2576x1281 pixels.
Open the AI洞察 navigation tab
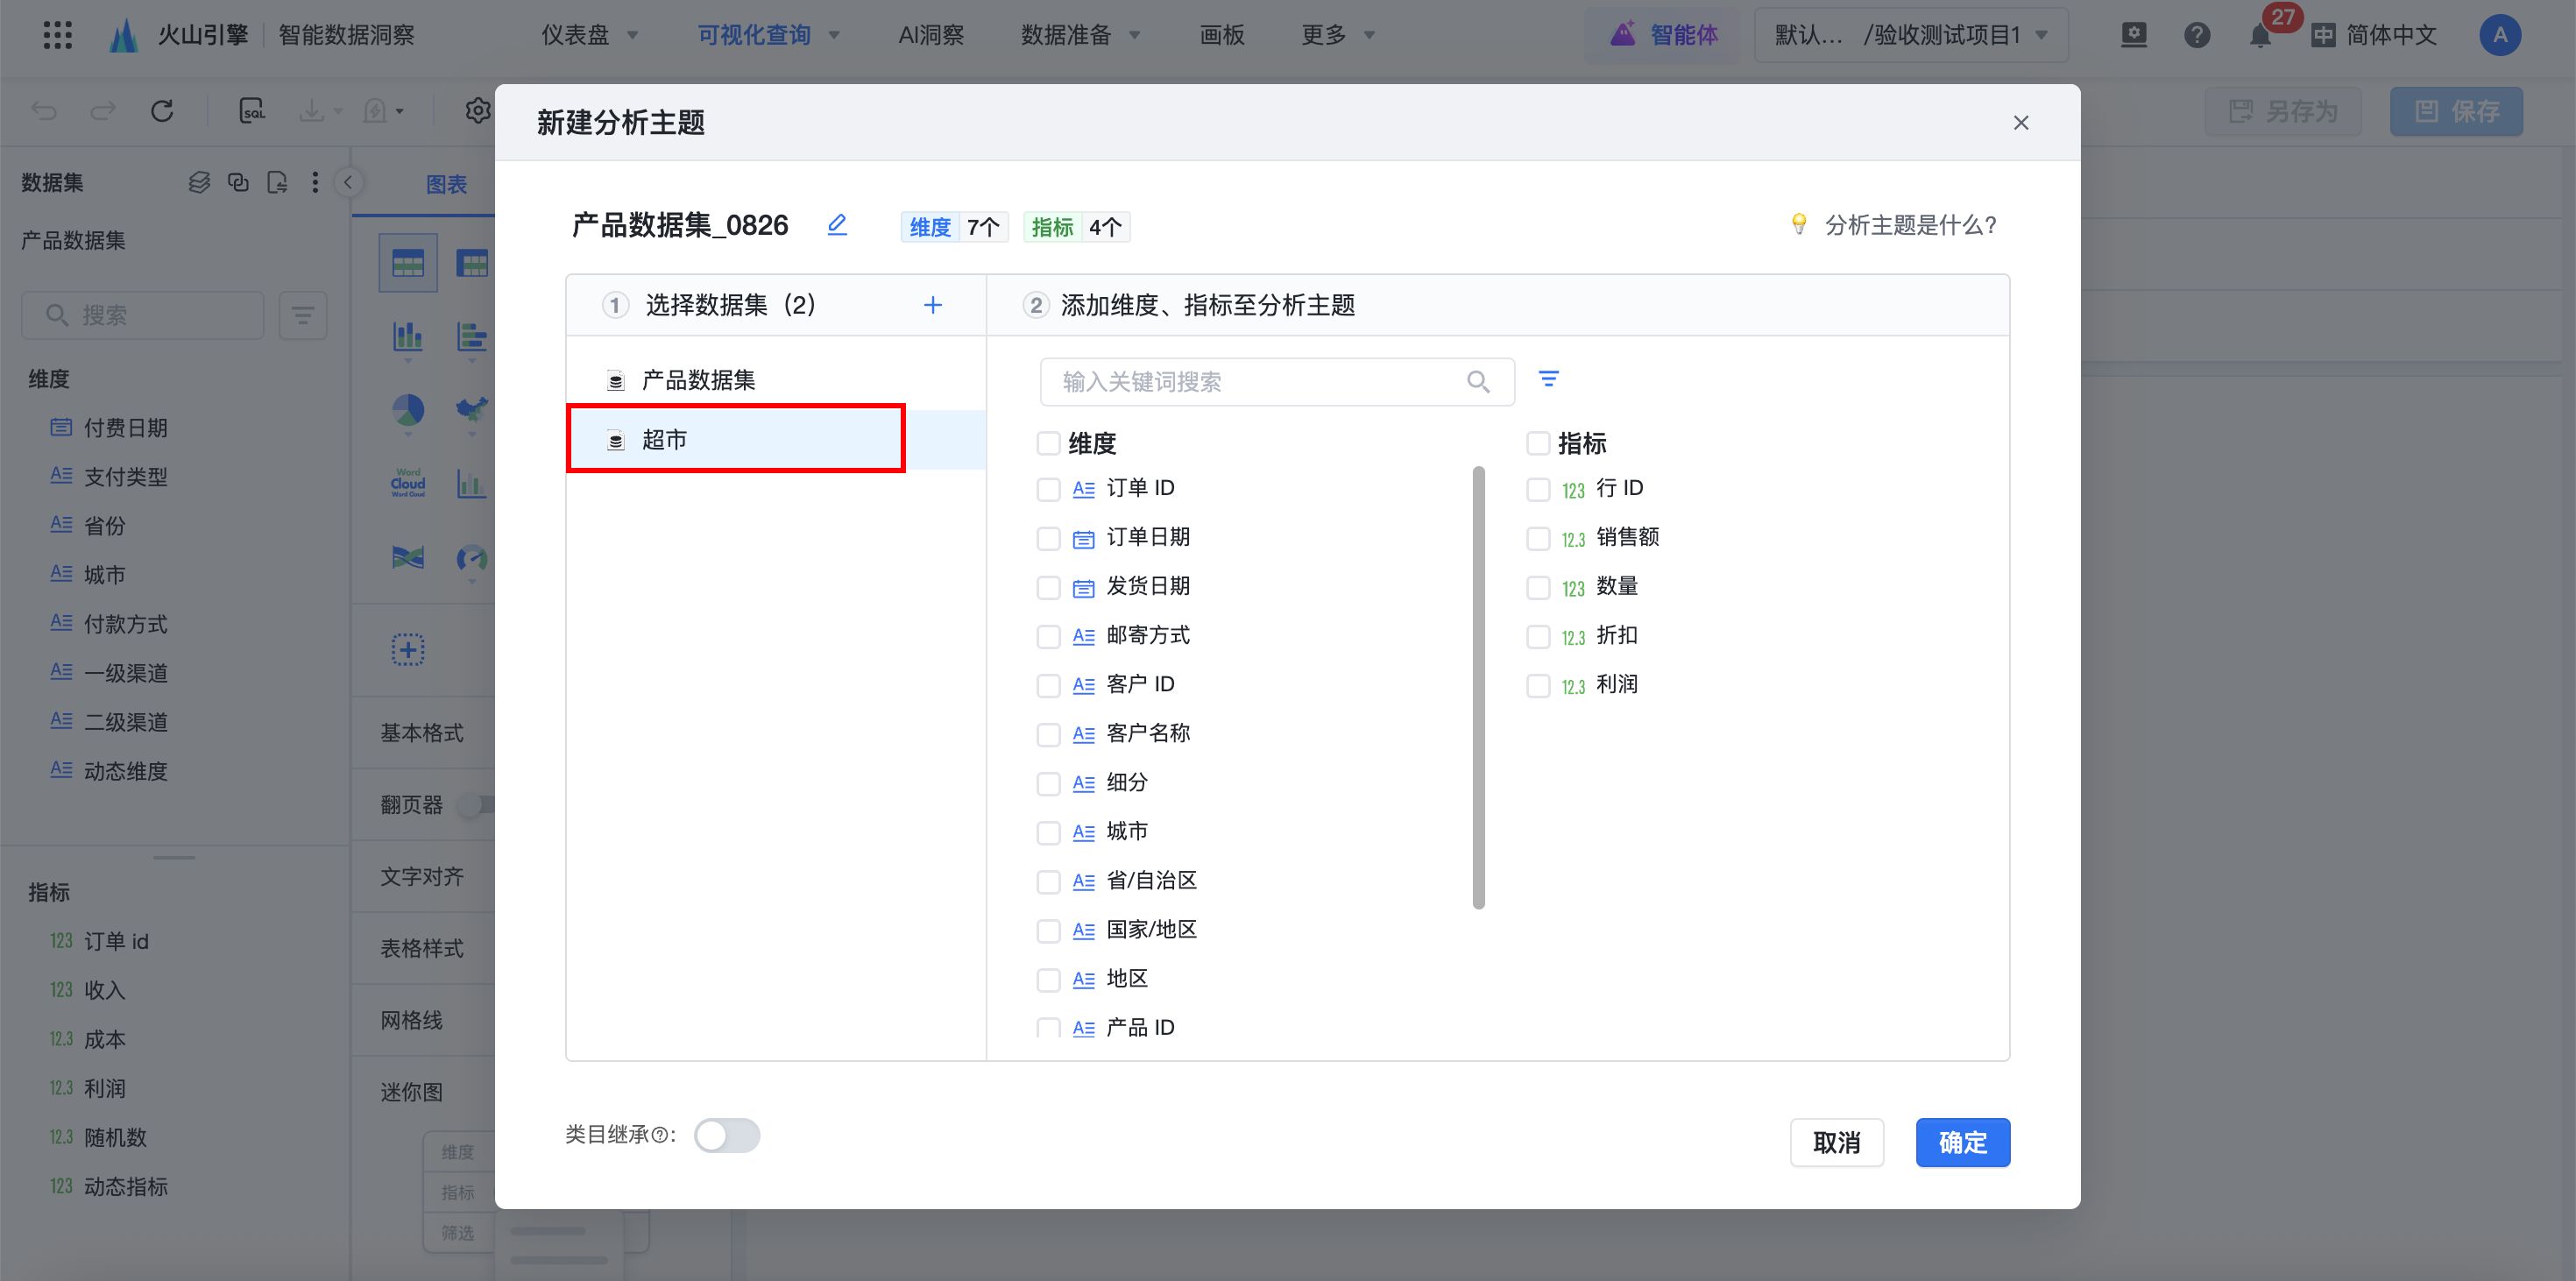(930, 35)
